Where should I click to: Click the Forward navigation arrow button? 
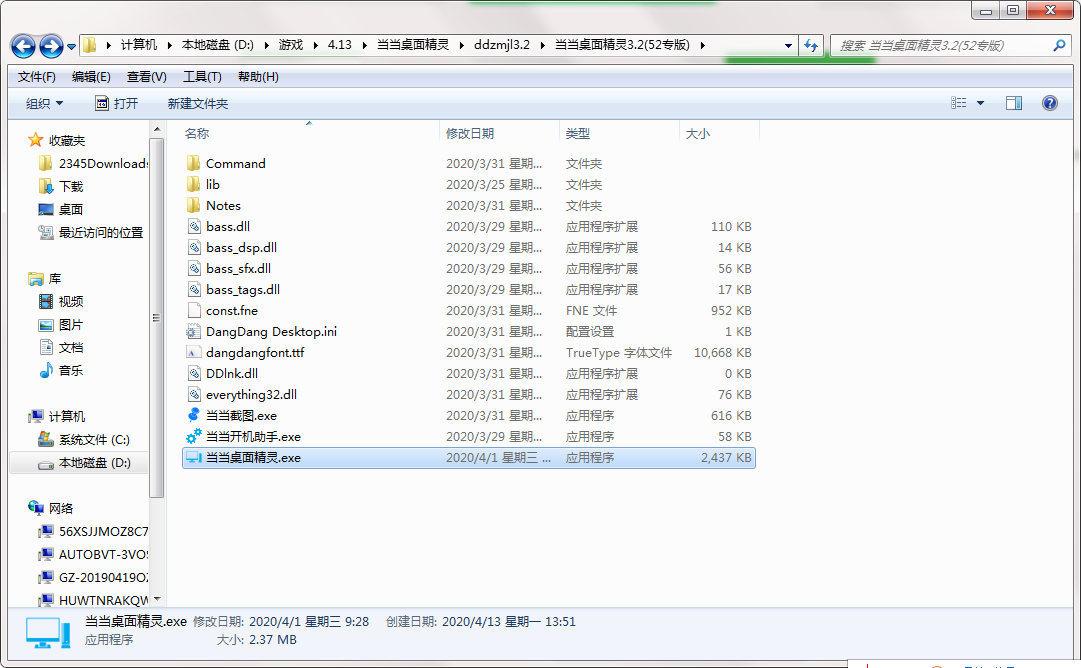tap(51, 46)
